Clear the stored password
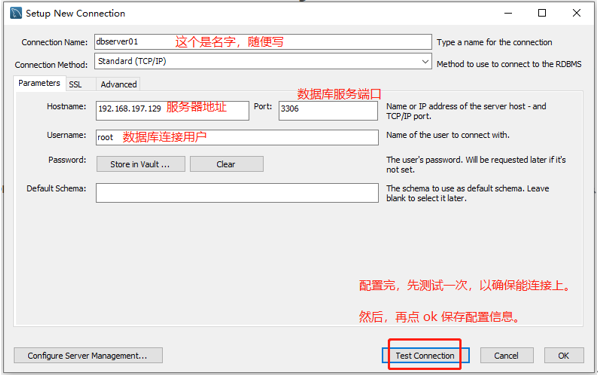598x375 pixels. (227, 164)
